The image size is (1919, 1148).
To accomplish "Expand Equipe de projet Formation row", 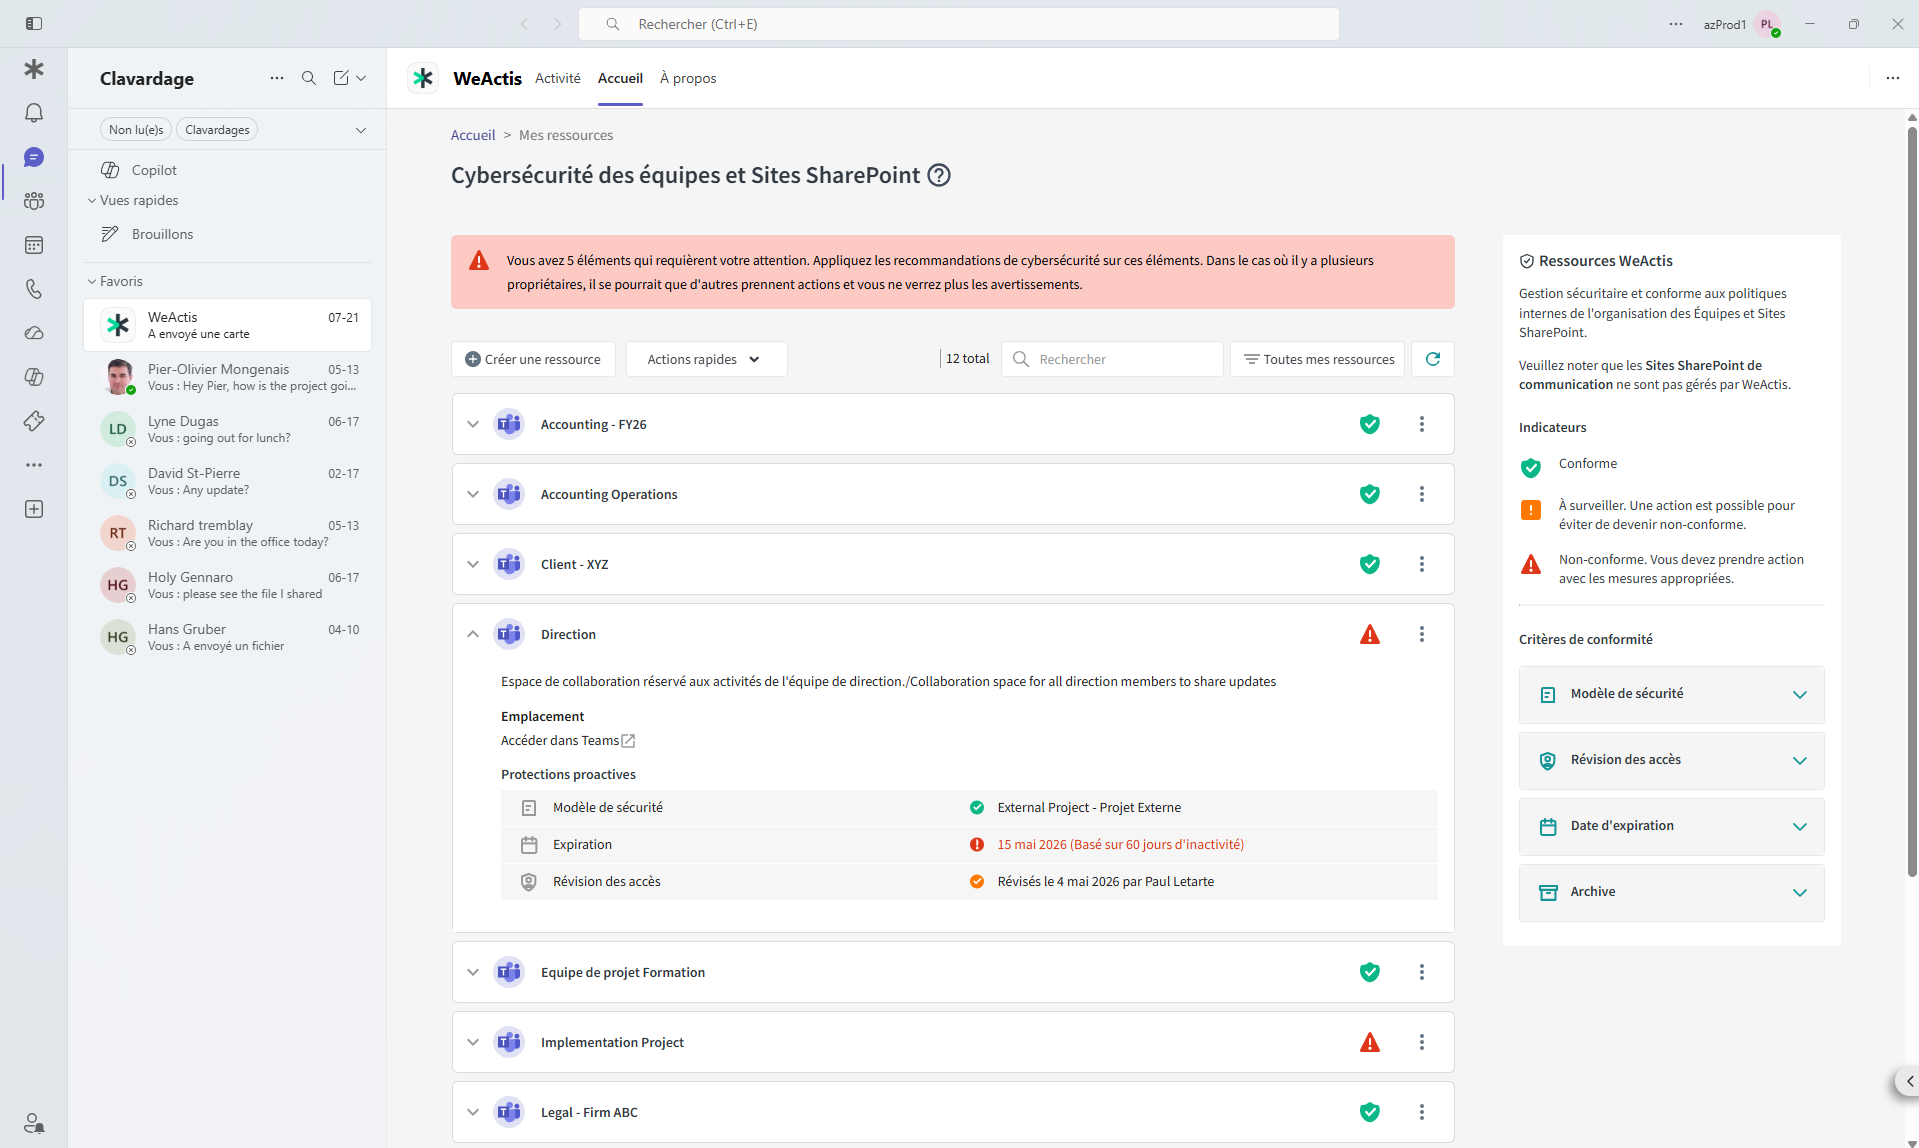I will [x=473, y=972].
